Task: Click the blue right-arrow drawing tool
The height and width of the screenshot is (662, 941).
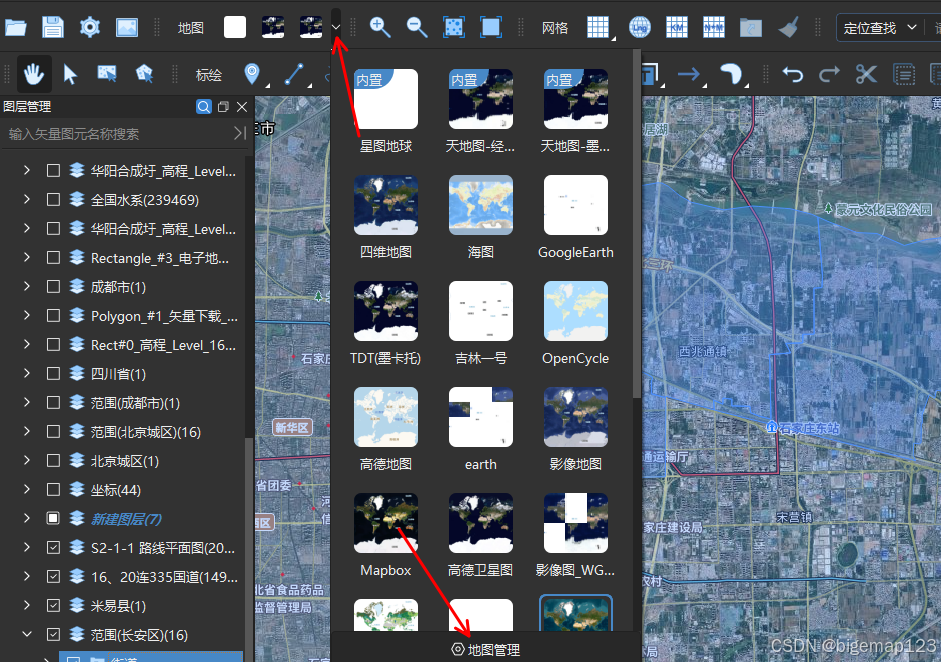Action: tap(688, 74)
